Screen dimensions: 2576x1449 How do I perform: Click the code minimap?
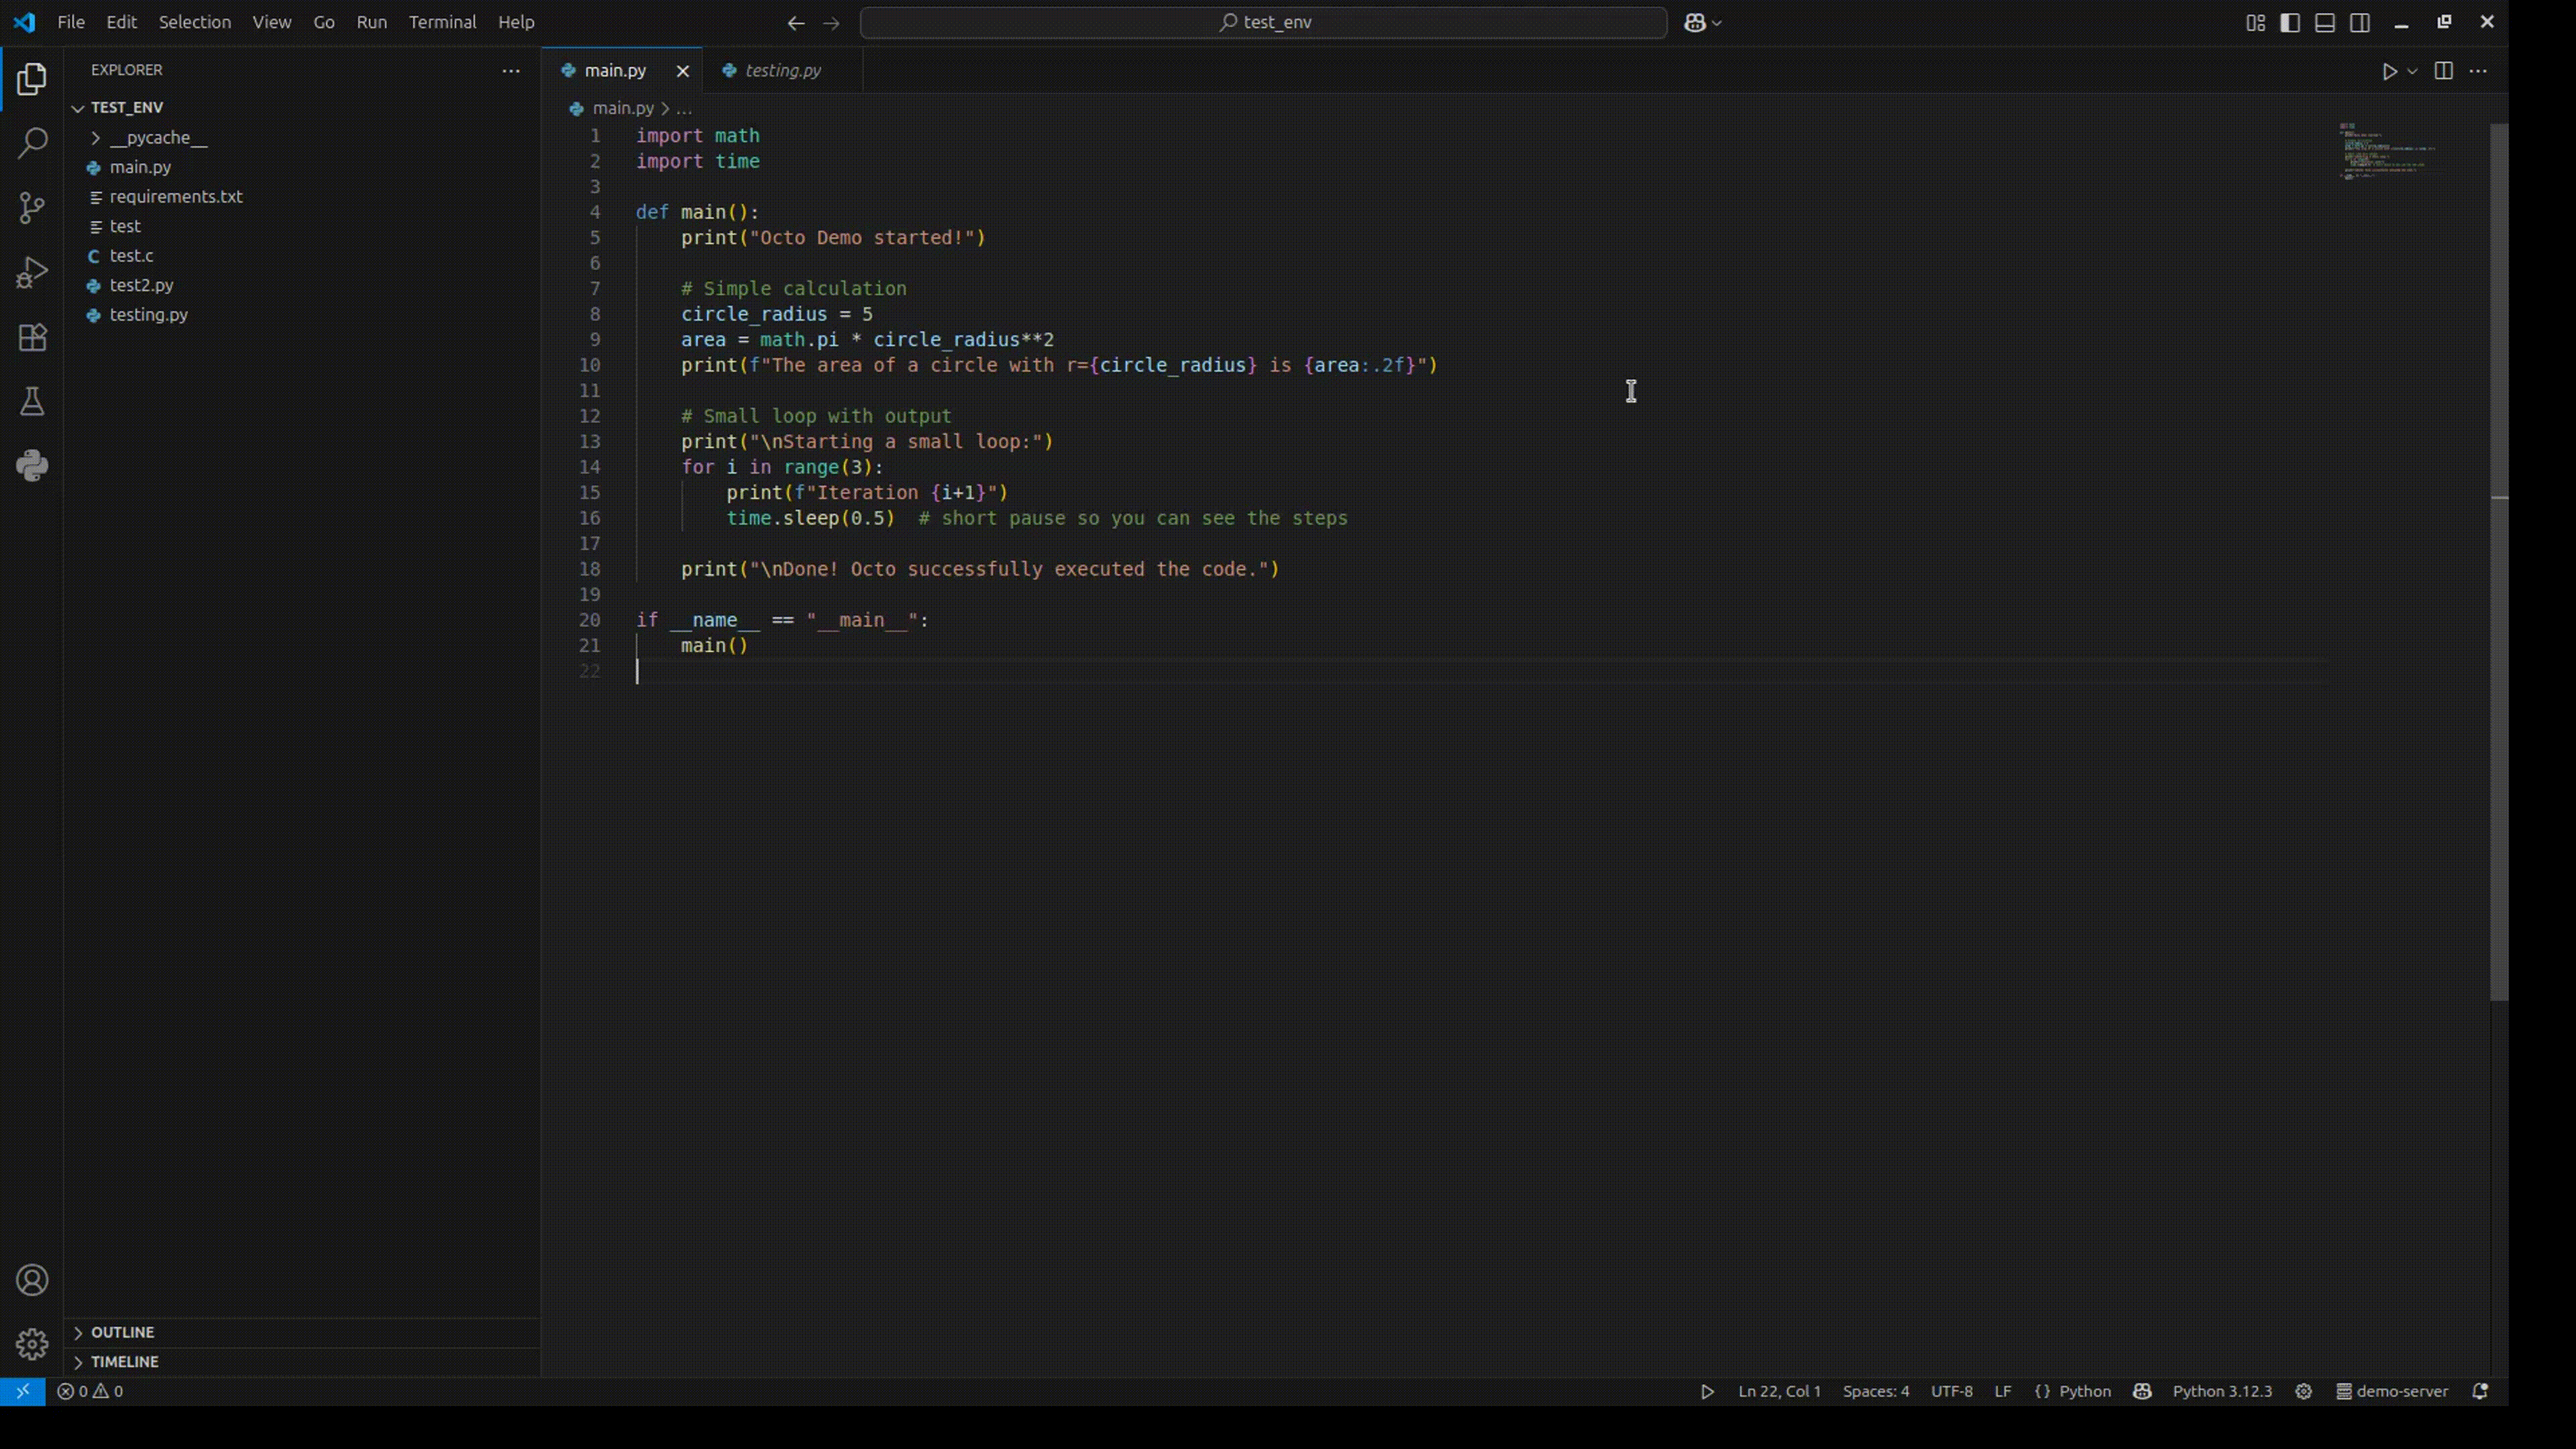pos(2388,151)
